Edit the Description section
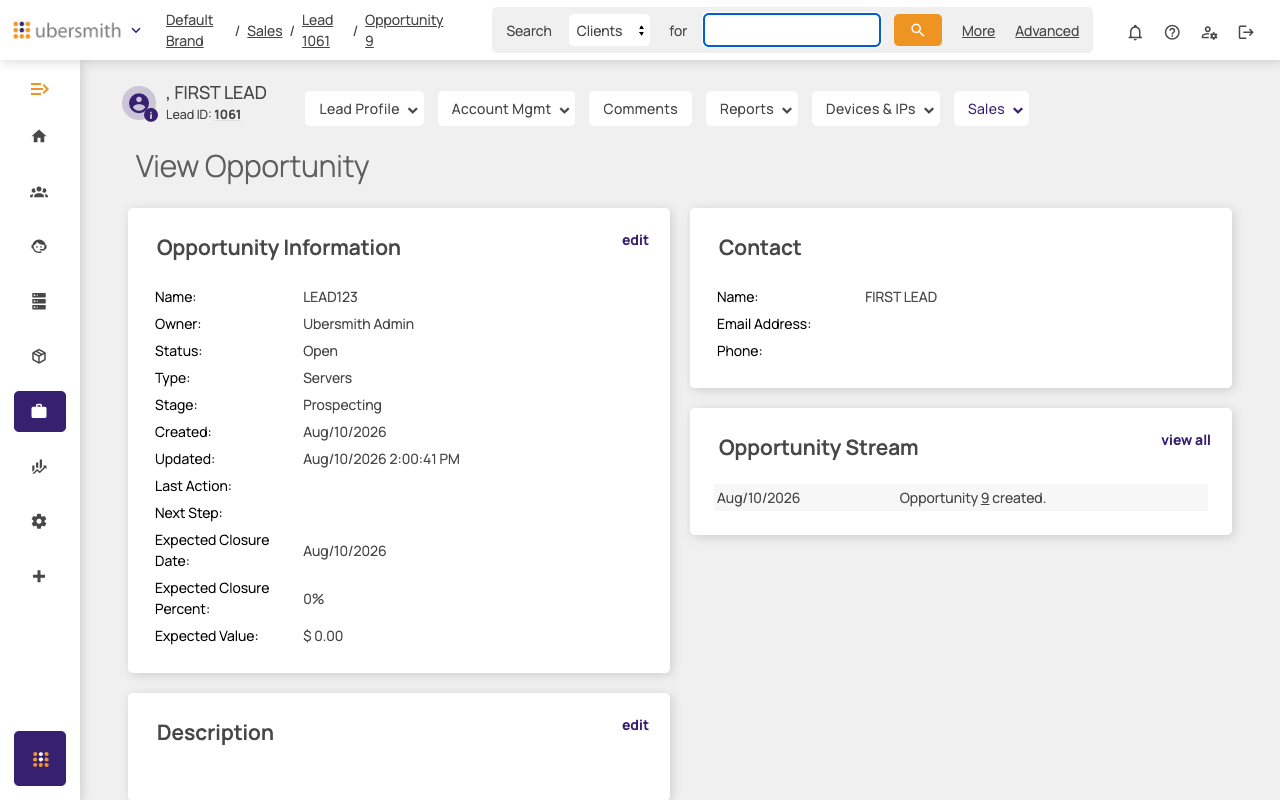Image resolution: width=1280 pixels, height=800 pixels. [x=635, y=725]
